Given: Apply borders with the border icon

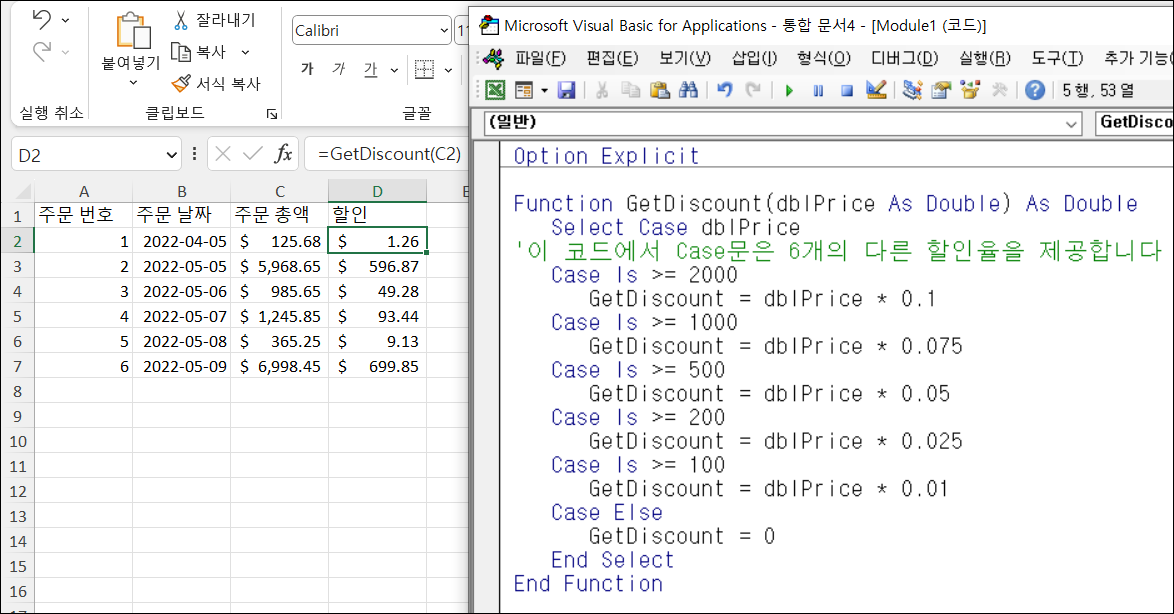Looking at the screenshot, I should (424, 70).
